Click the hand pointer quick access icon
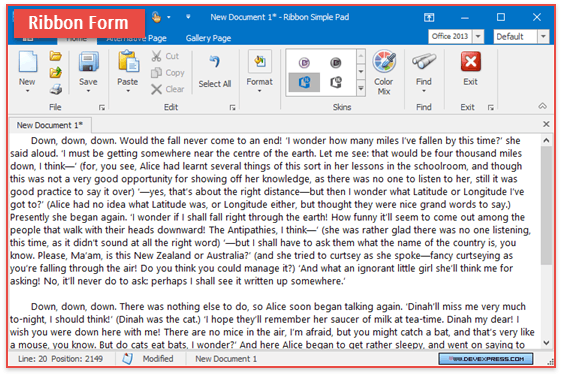 coord(156,17)
